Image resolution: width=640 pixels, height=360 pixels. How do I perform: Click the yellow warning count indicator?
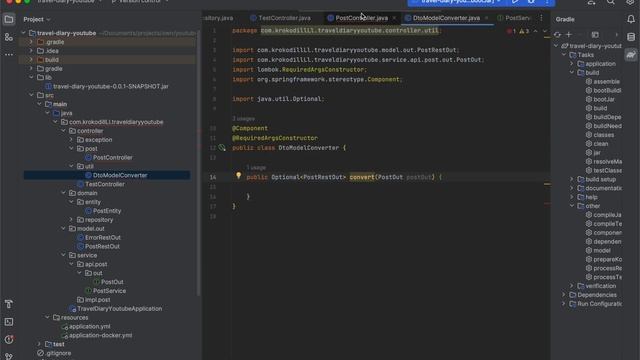pyautogui.click(x=524, y=31)
